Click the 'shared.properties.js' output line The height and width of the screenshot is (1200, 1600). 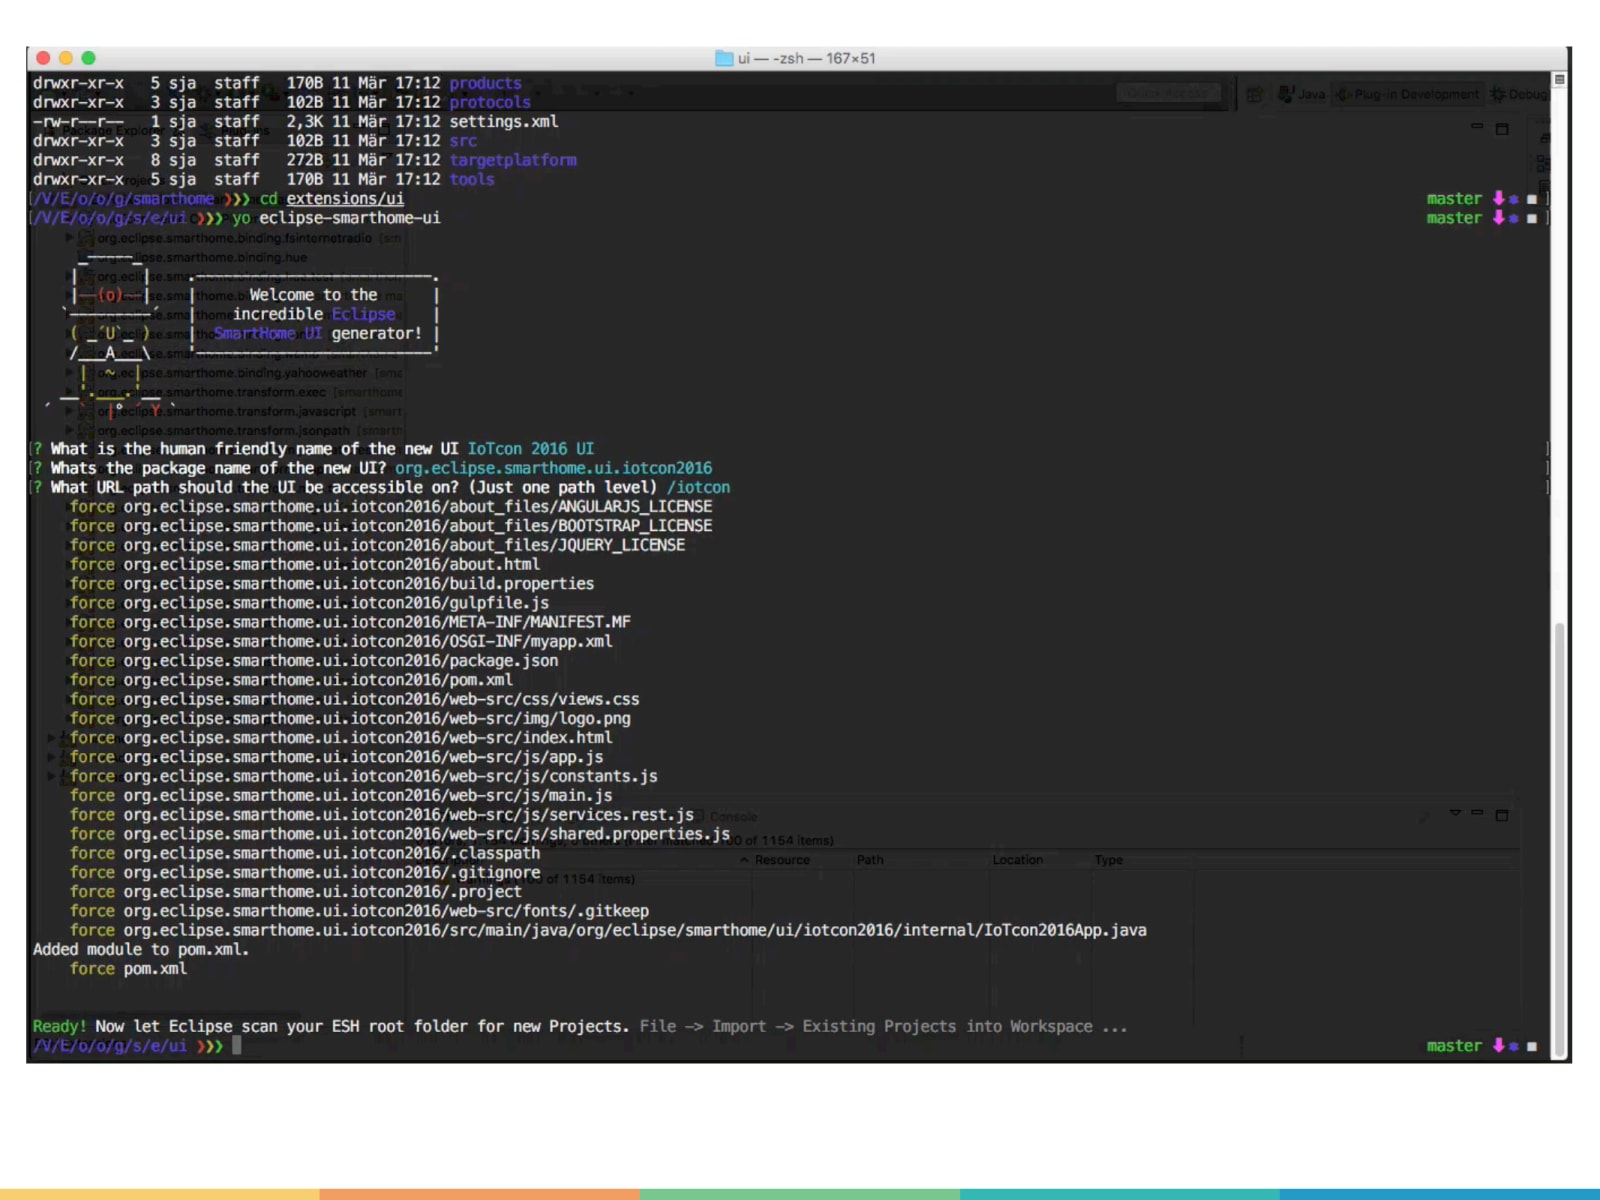pyautogui.click(x=400, y=834)
